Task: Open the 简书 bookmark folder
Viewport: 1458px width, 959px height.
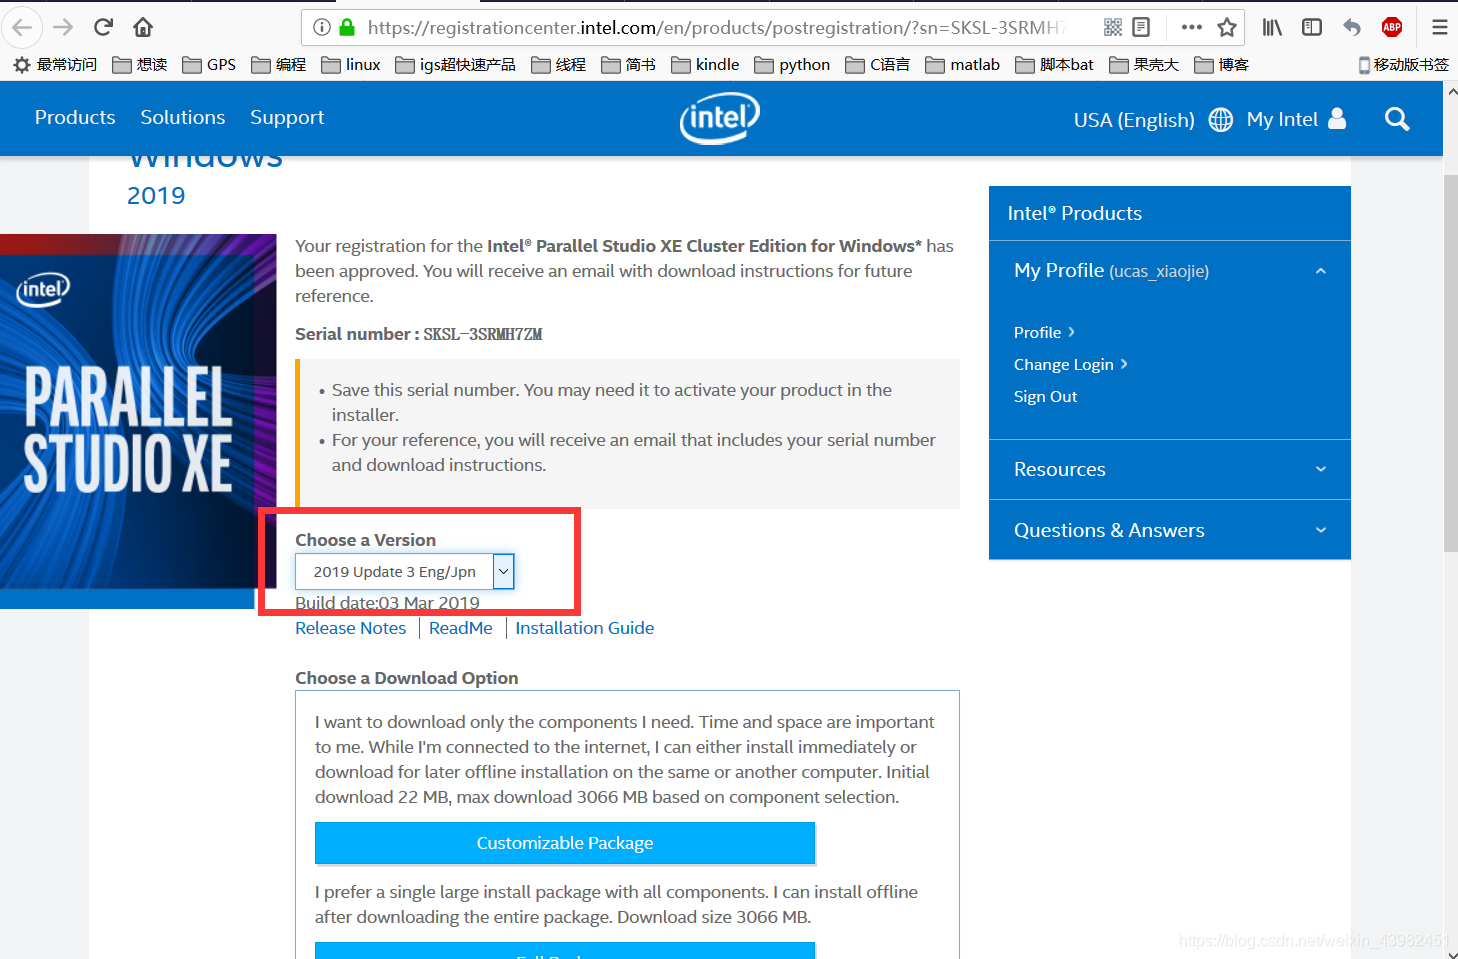Action: click(x=629, y=65)
